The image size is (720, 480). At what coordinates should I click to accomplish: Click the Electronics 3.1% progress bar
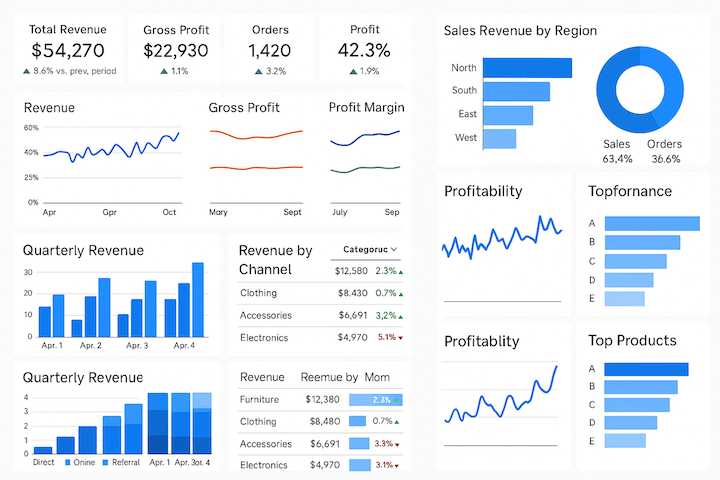tap(360, 465)
